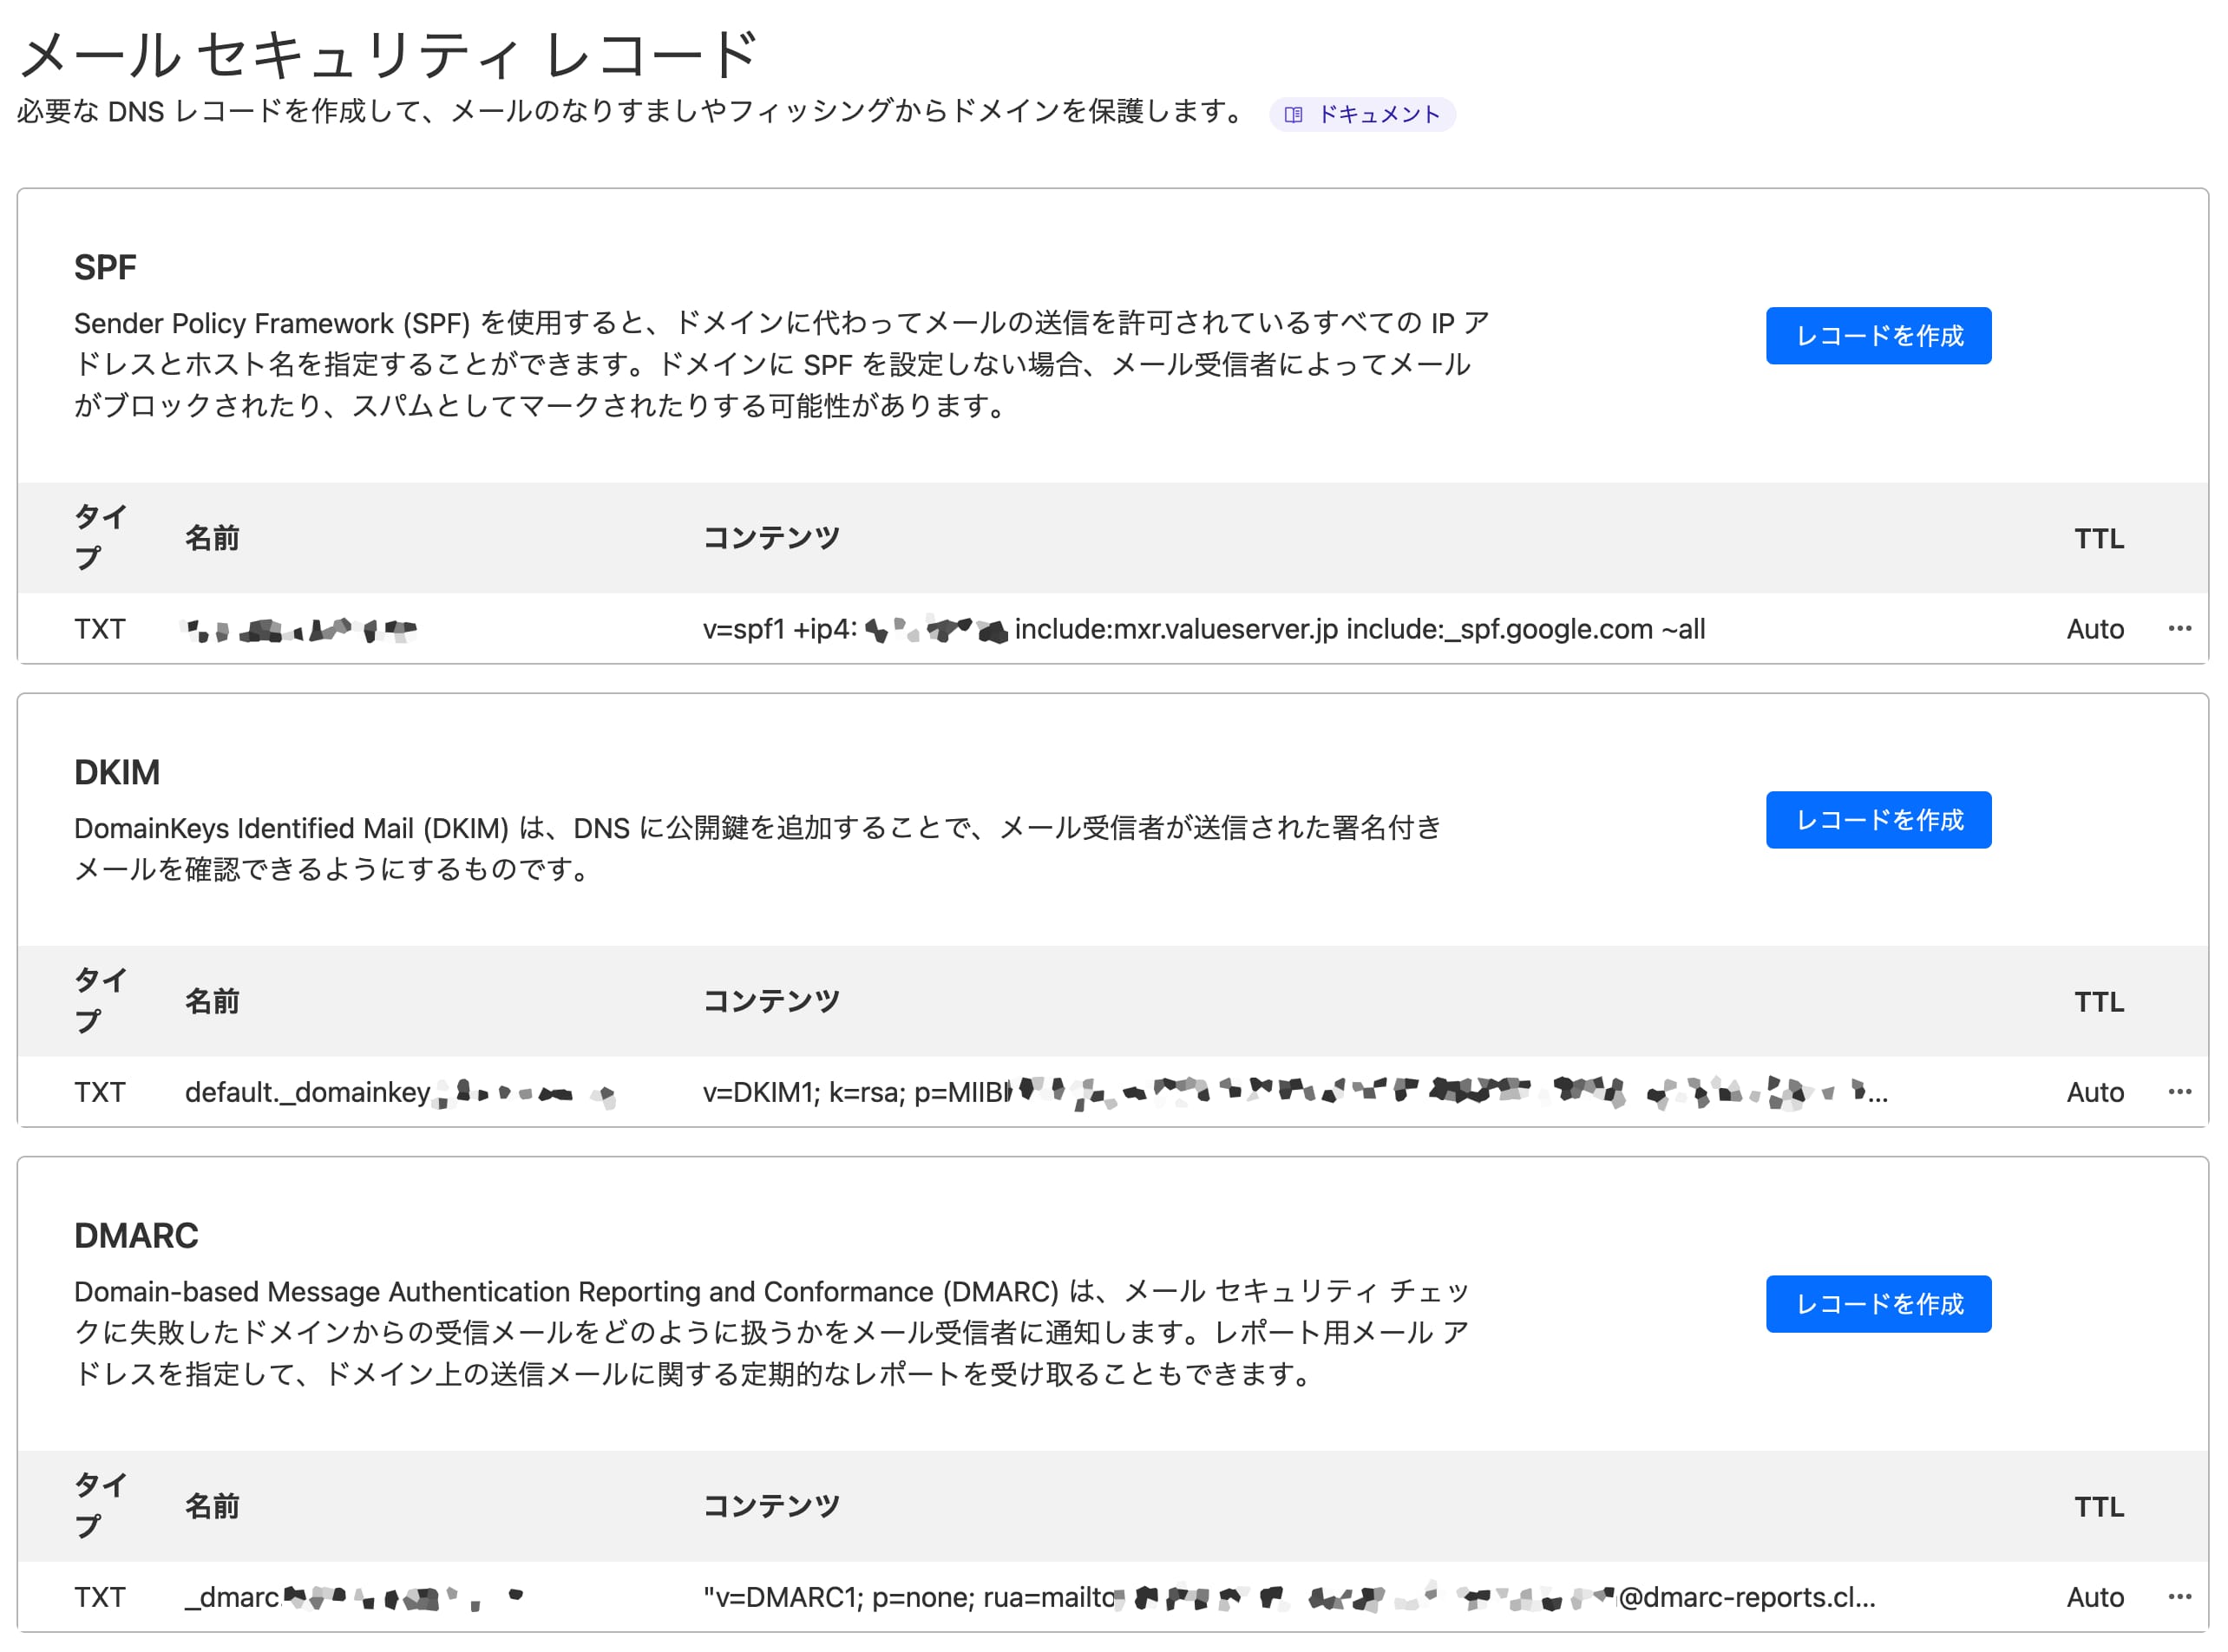Click レコードを作成 in the DKIM section
Screen dimensions: 2228x1652
[x=1878, y=820]
